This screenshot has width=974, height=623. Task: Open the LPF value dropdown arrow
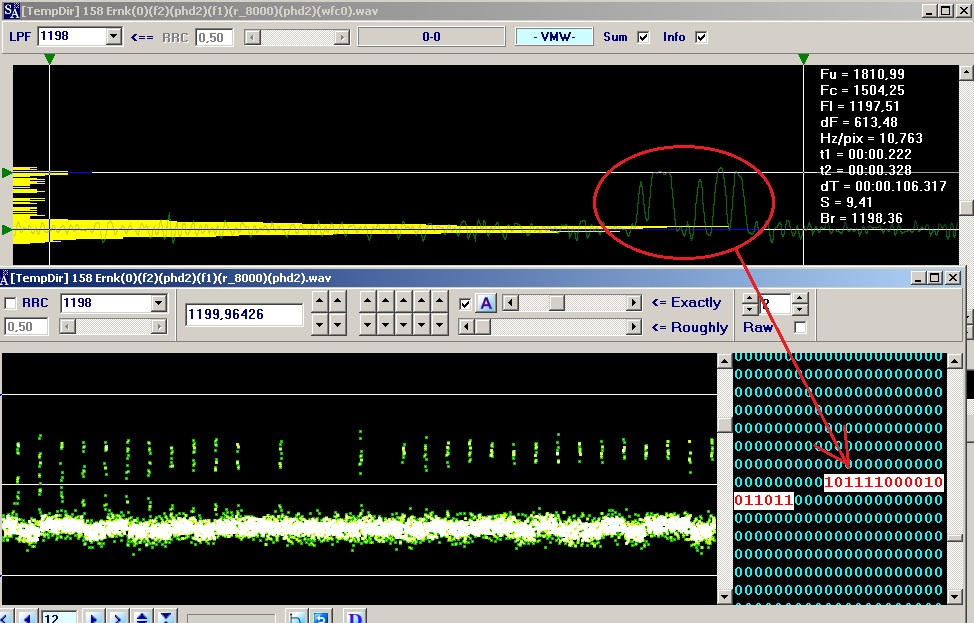point(113,37)
